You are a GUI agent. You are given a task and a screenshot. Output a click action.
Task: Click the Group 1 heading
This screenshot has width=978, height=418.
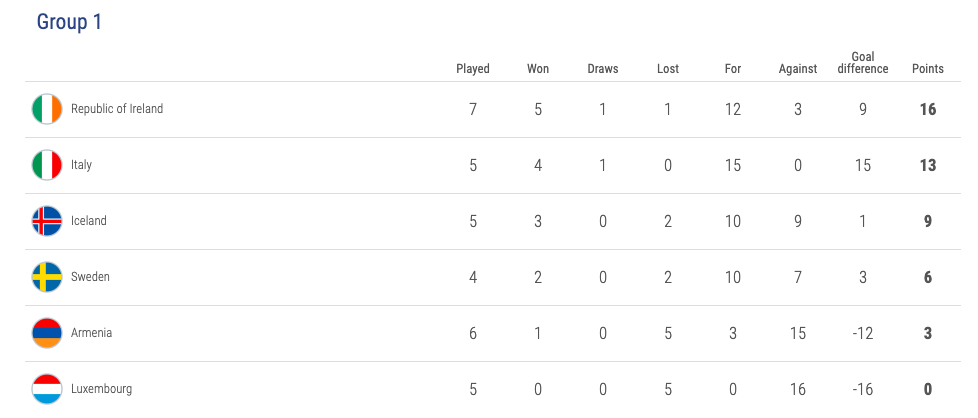69,22
